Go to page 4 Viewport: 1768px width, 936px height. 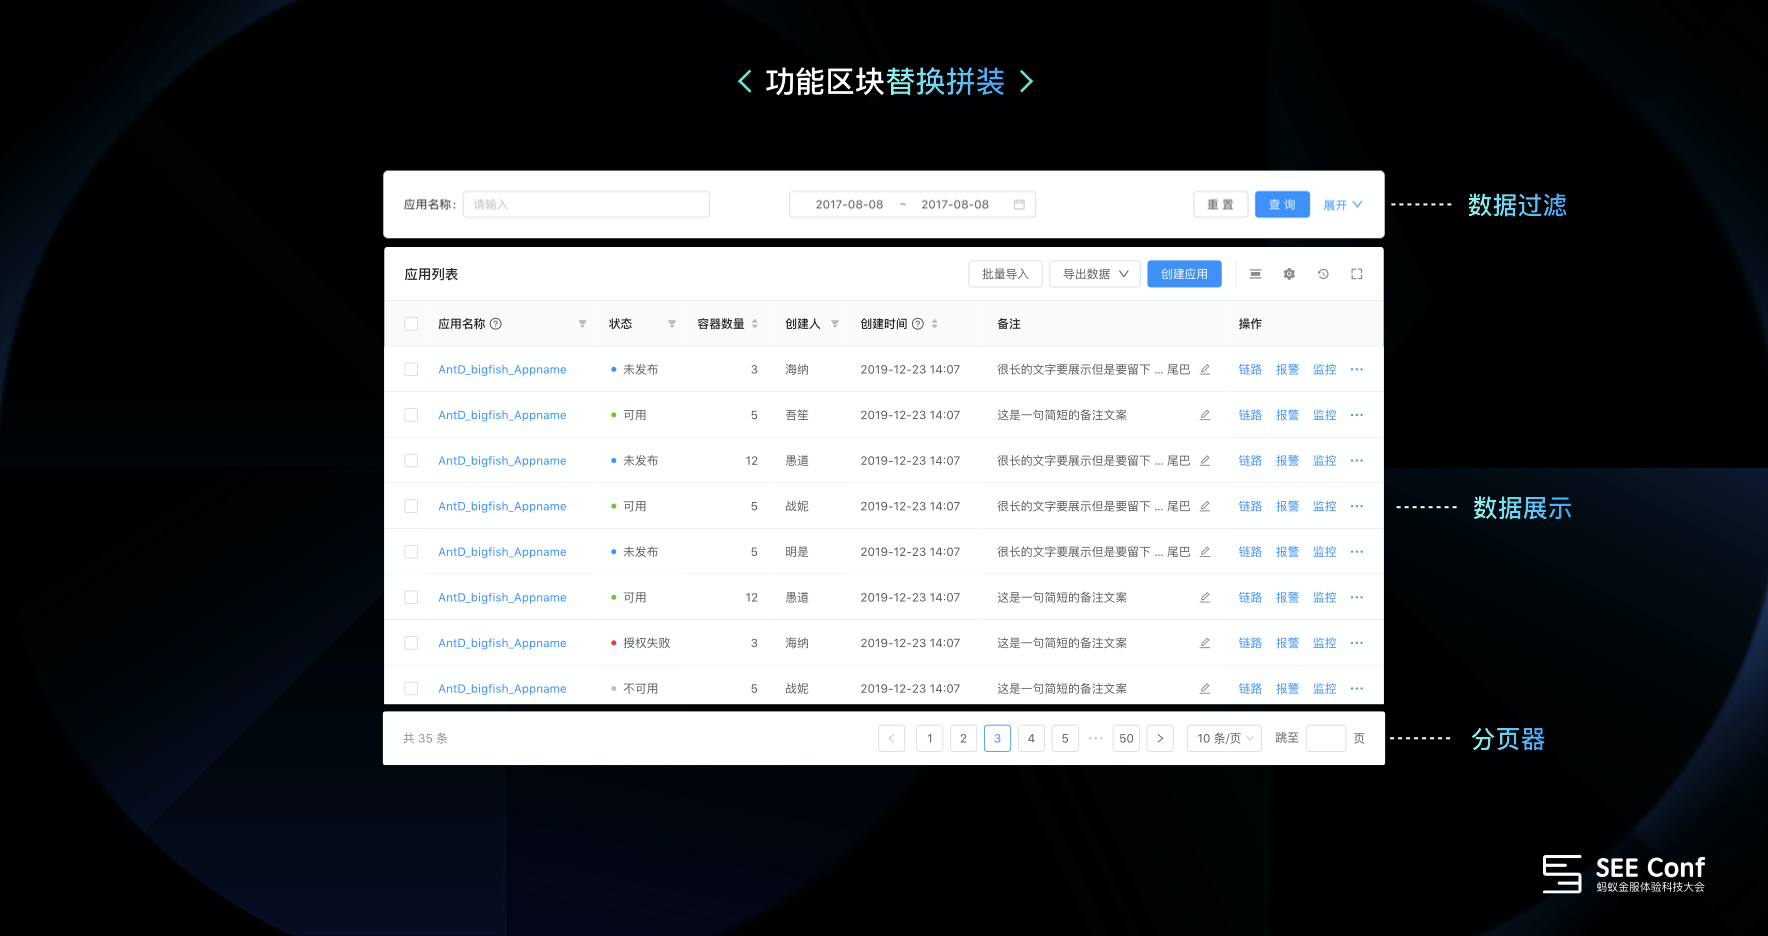coord(1031,739)
